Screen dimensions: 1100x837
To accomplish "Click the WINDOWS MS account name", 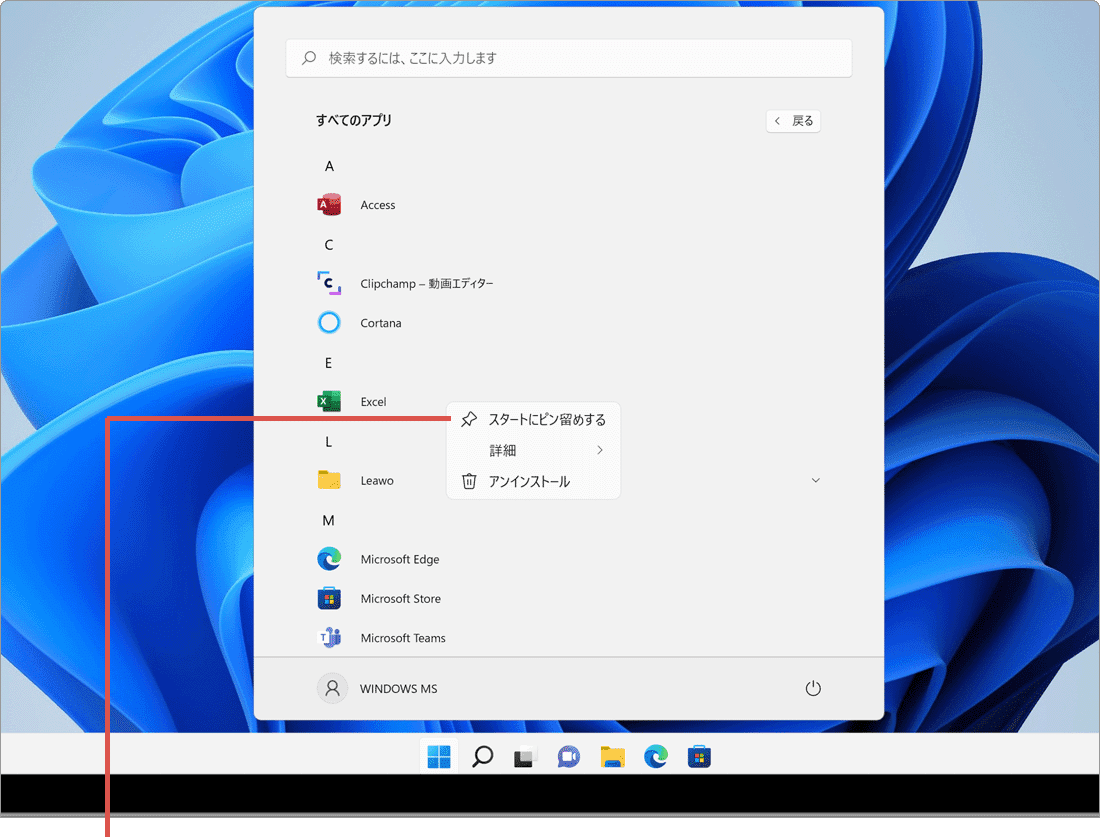I will coord(398,689).
